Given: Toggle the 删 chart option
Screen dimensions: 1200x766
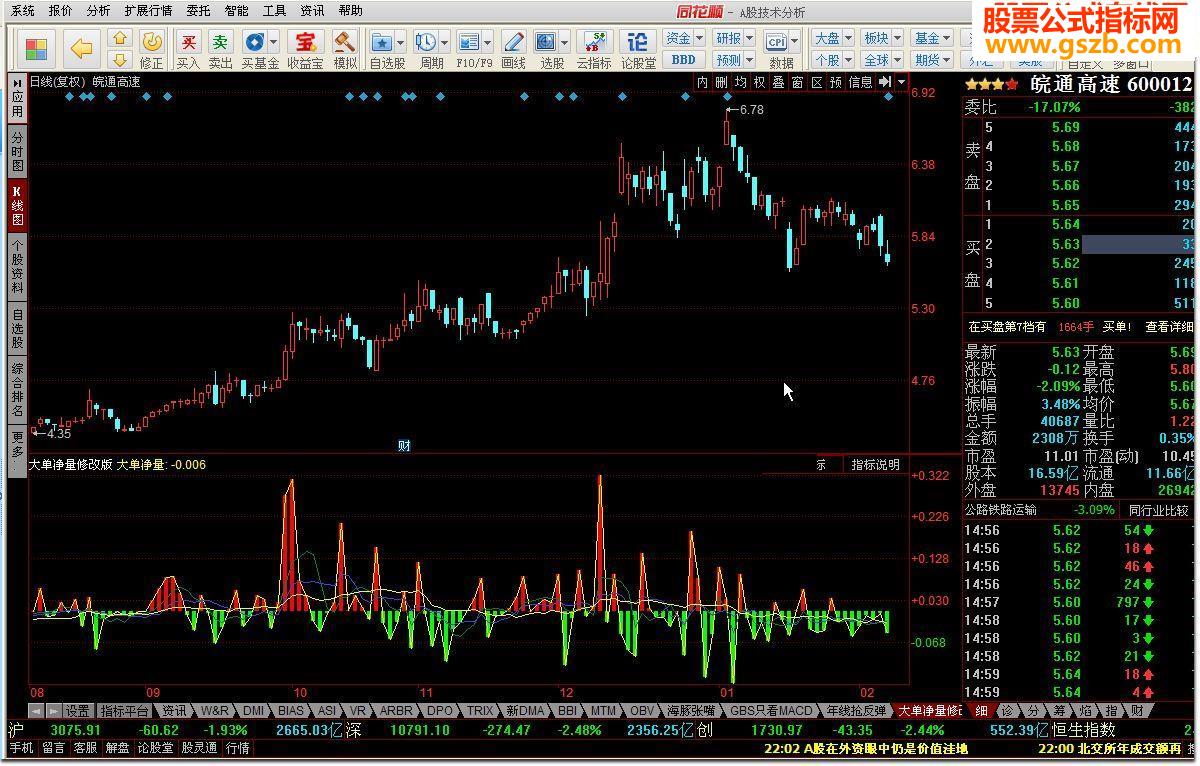Looking at the screenshot, I should (721, 82).
